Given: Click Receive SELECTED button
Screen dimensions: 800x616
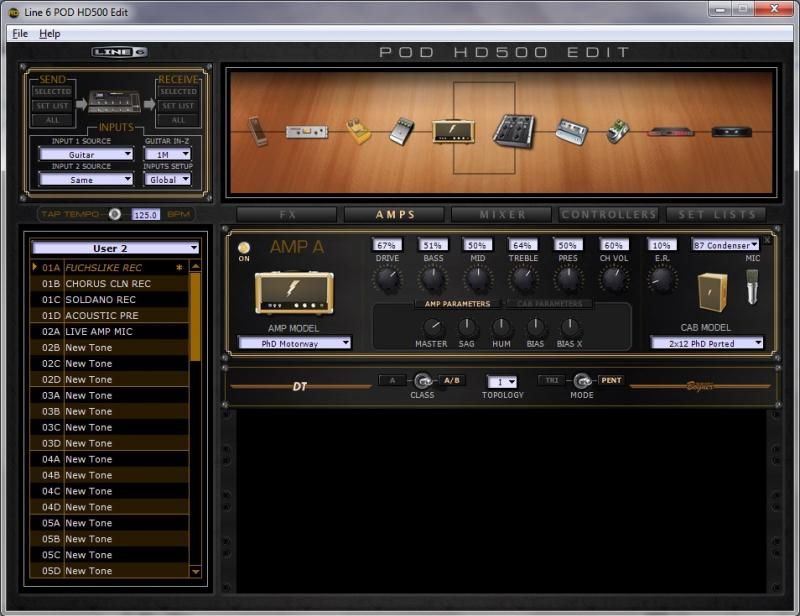Looking at the screenshot, I should click(x=178, y=91).
